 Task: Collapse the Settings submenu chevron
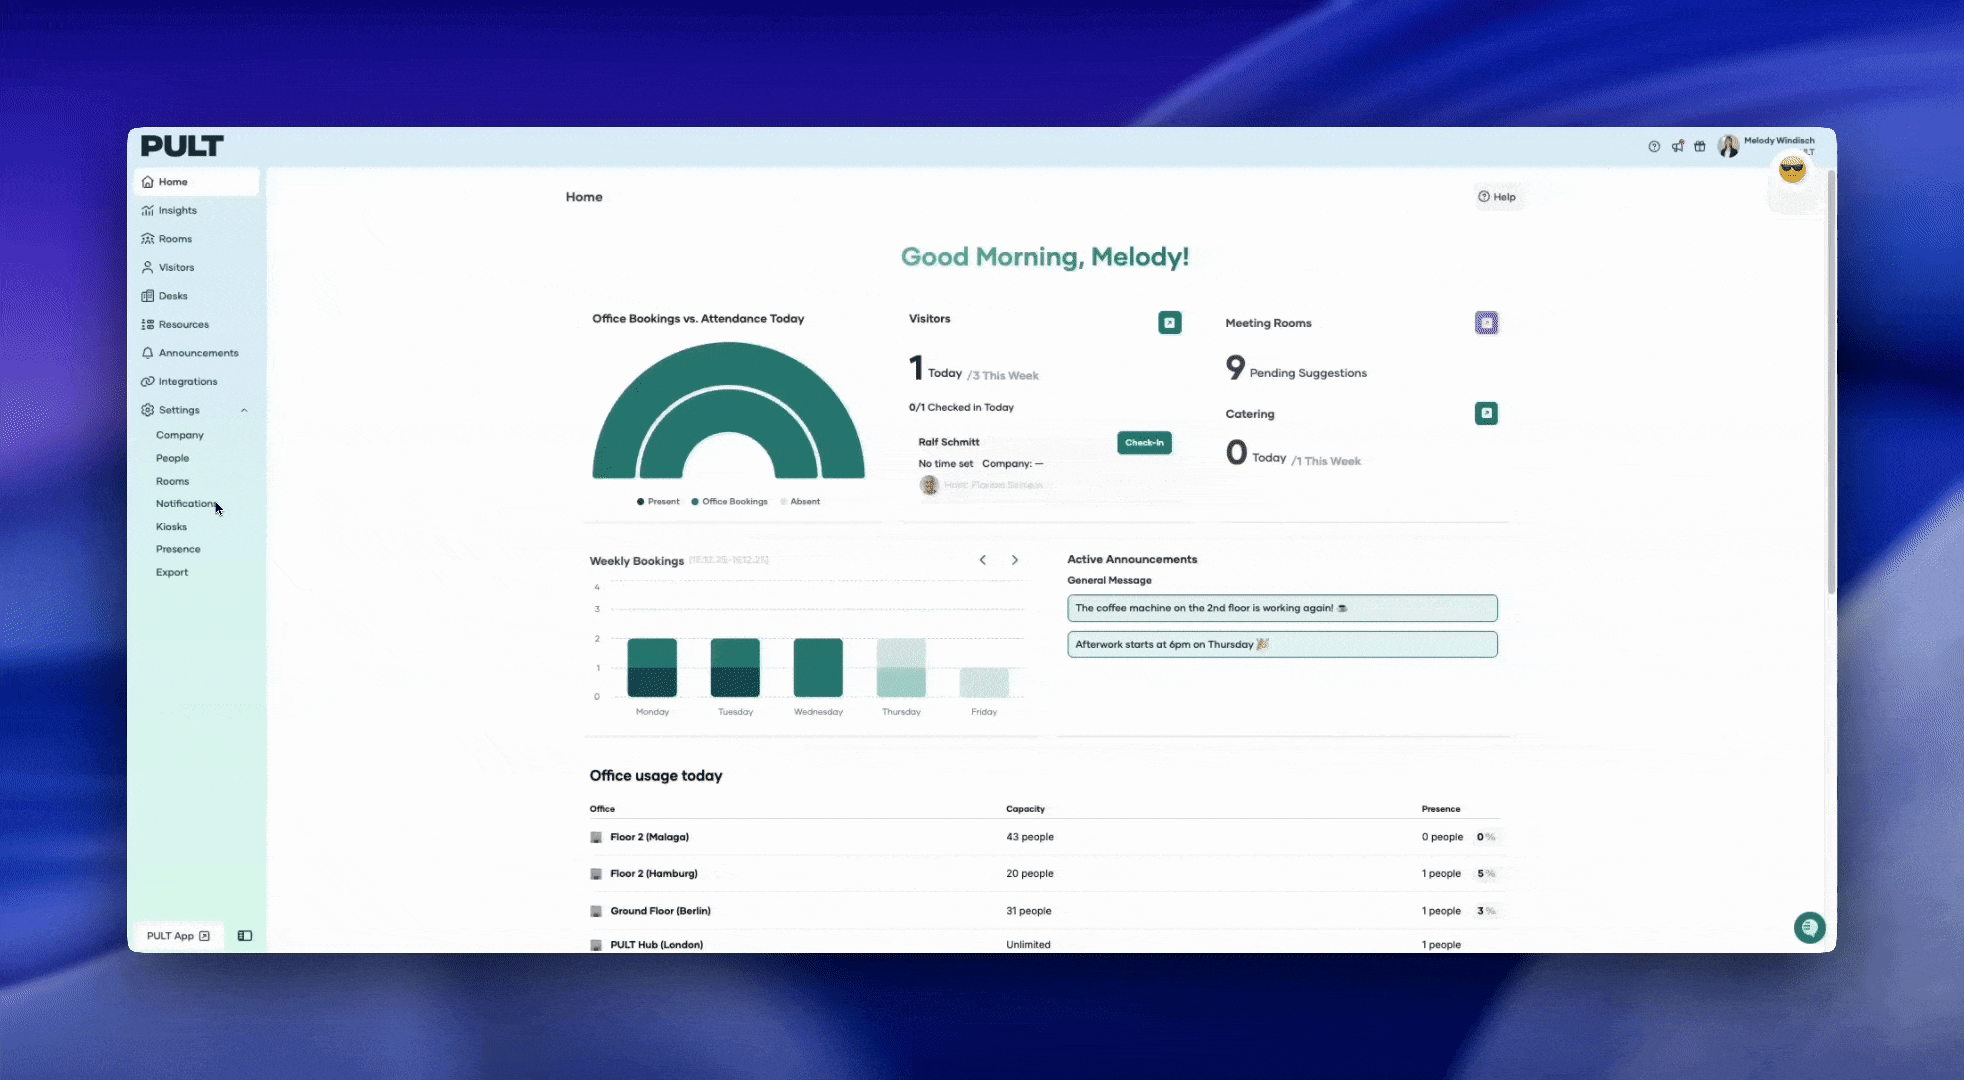(x=244, y=410)
